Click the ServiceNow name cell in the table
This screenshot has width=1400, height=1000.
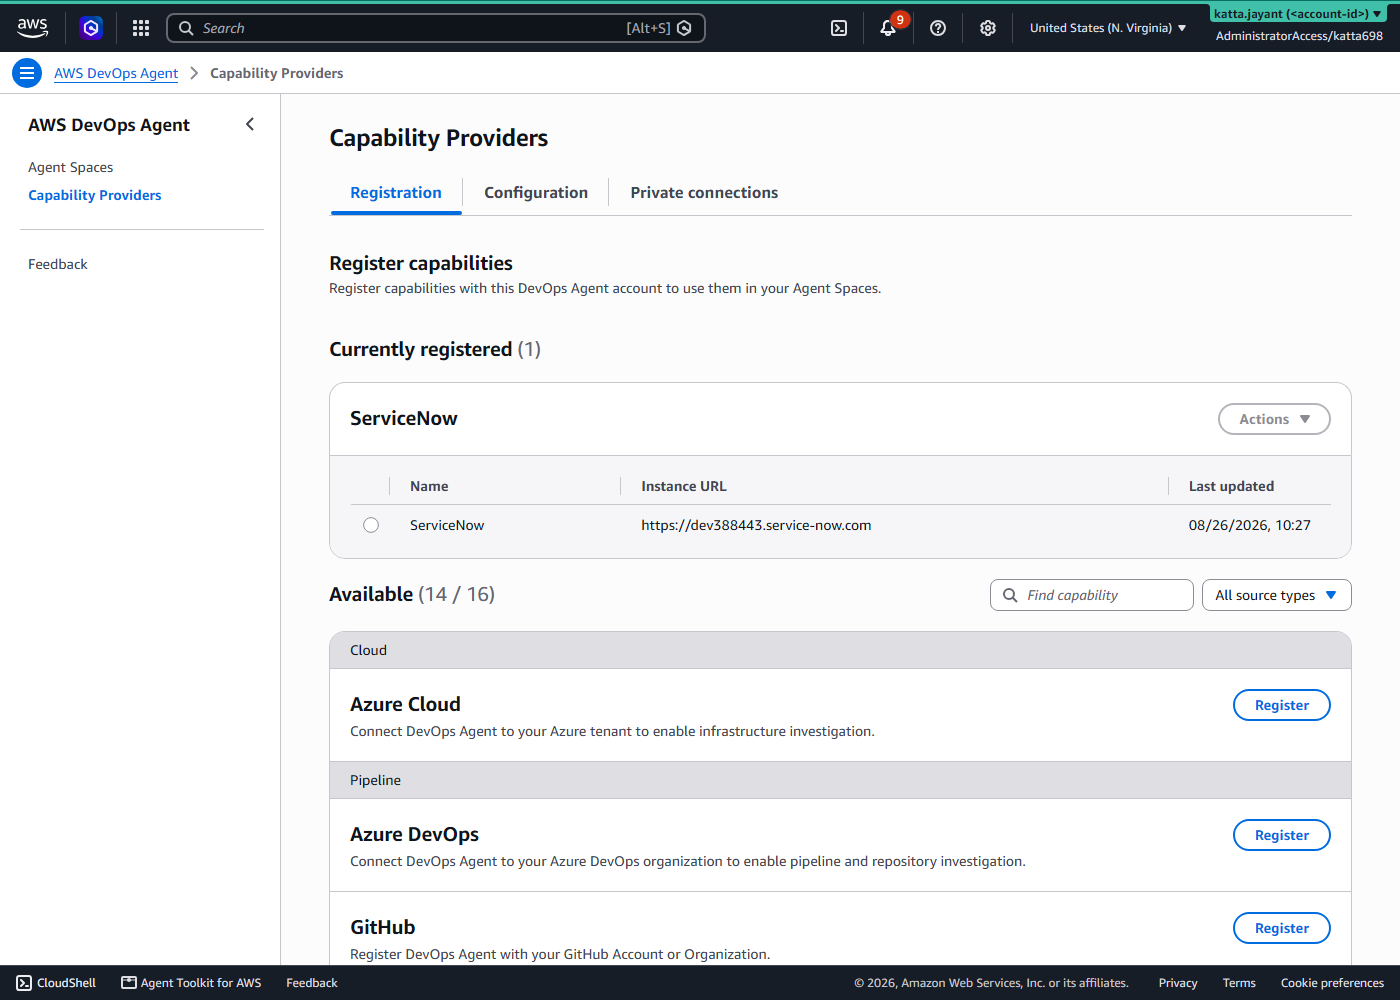[x=447, y=525]
